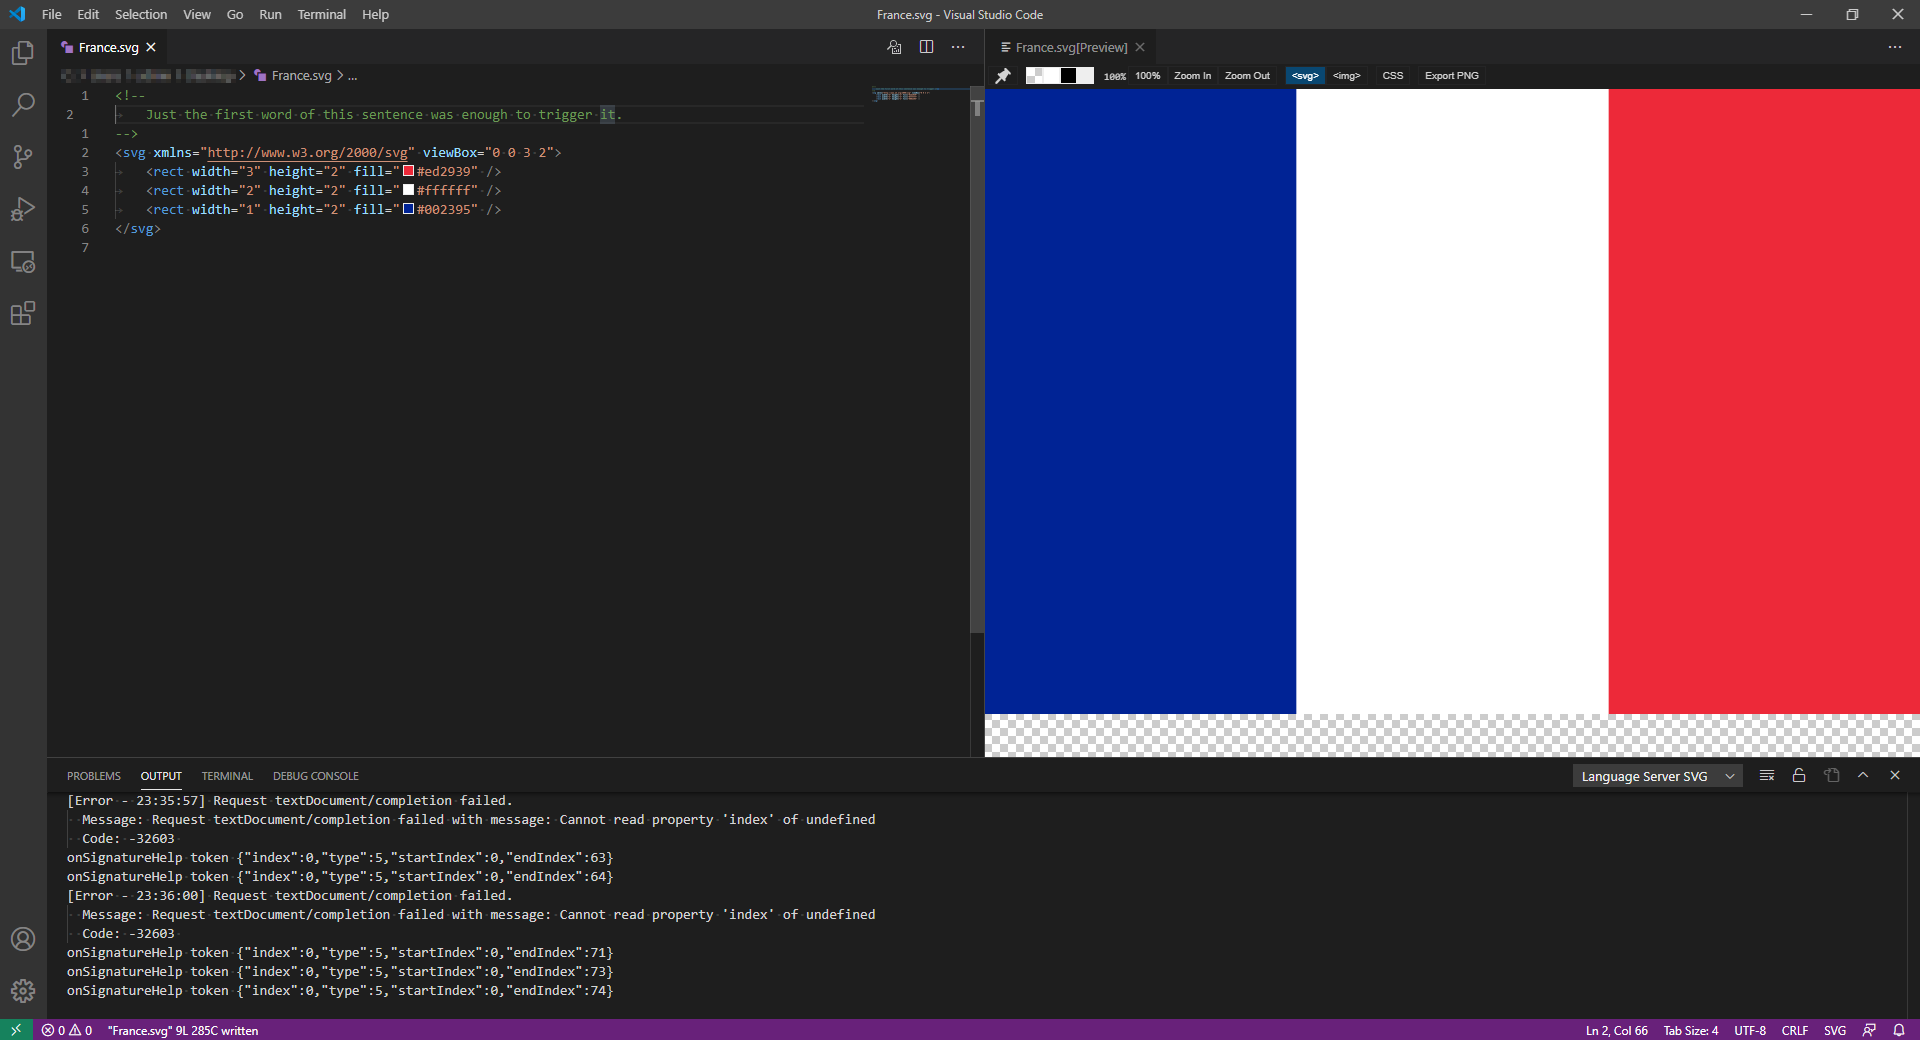Clear the Output panel log

(1767, 776)
